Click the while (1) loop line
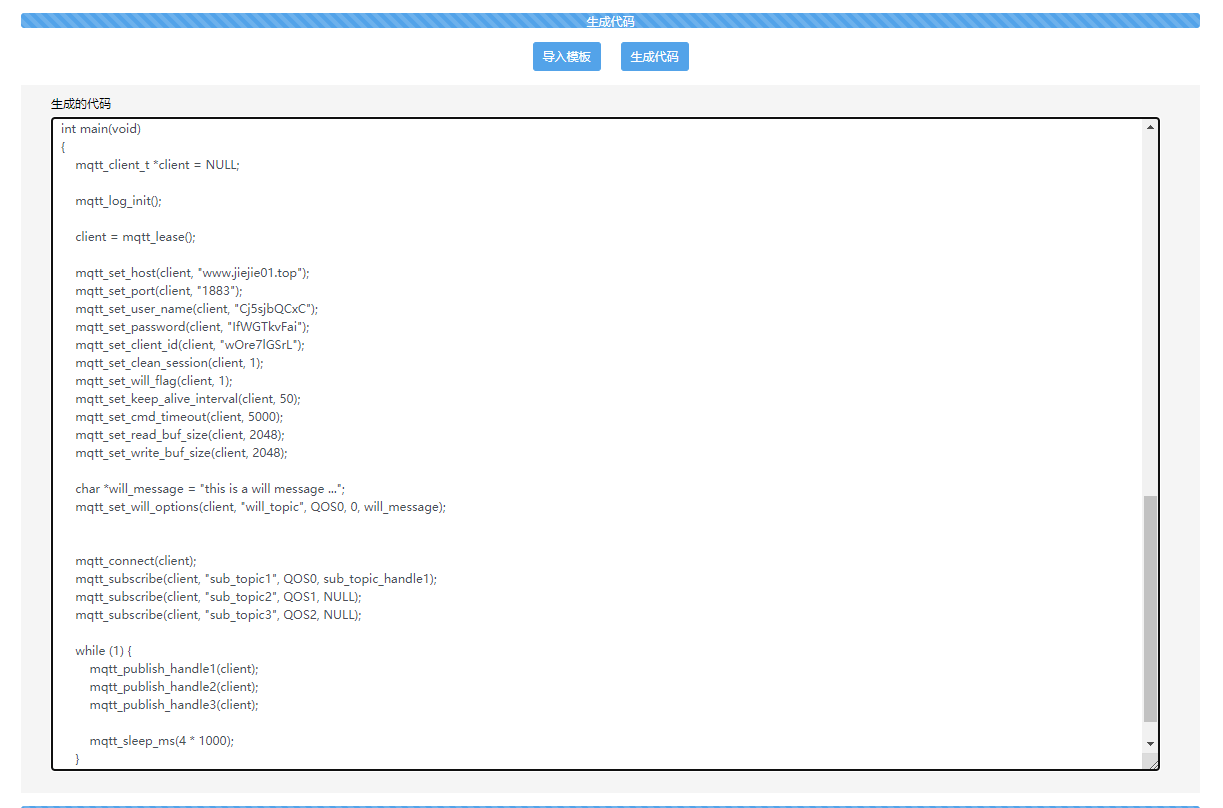This screenshot has width=1223, height=808. (102, 650)
